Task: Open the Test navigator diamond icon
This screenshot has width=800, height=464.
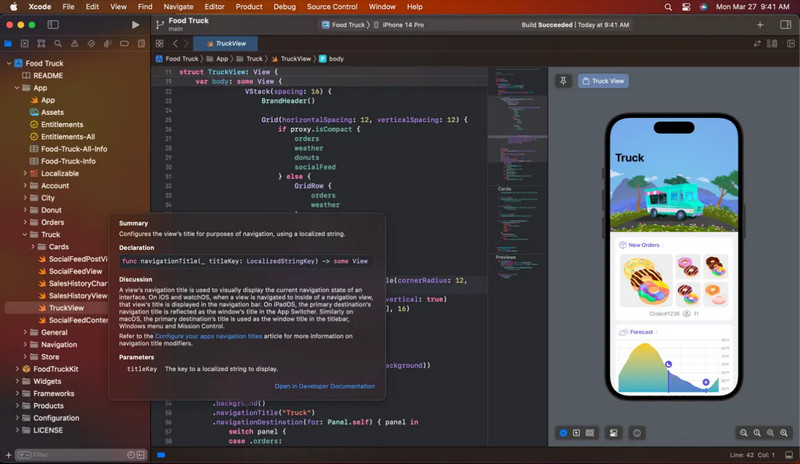Action: (91, 44)
